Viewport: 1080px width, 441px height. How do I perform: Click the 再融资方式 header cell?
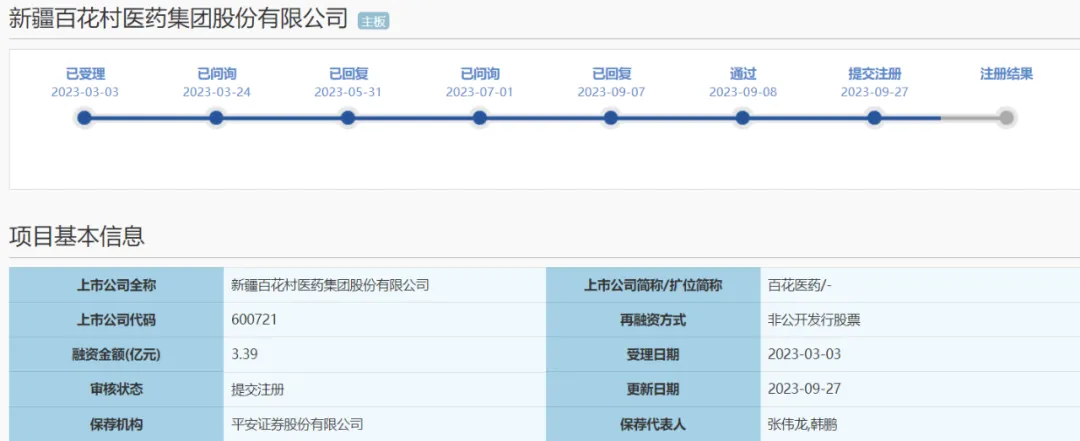coord(653,320)
